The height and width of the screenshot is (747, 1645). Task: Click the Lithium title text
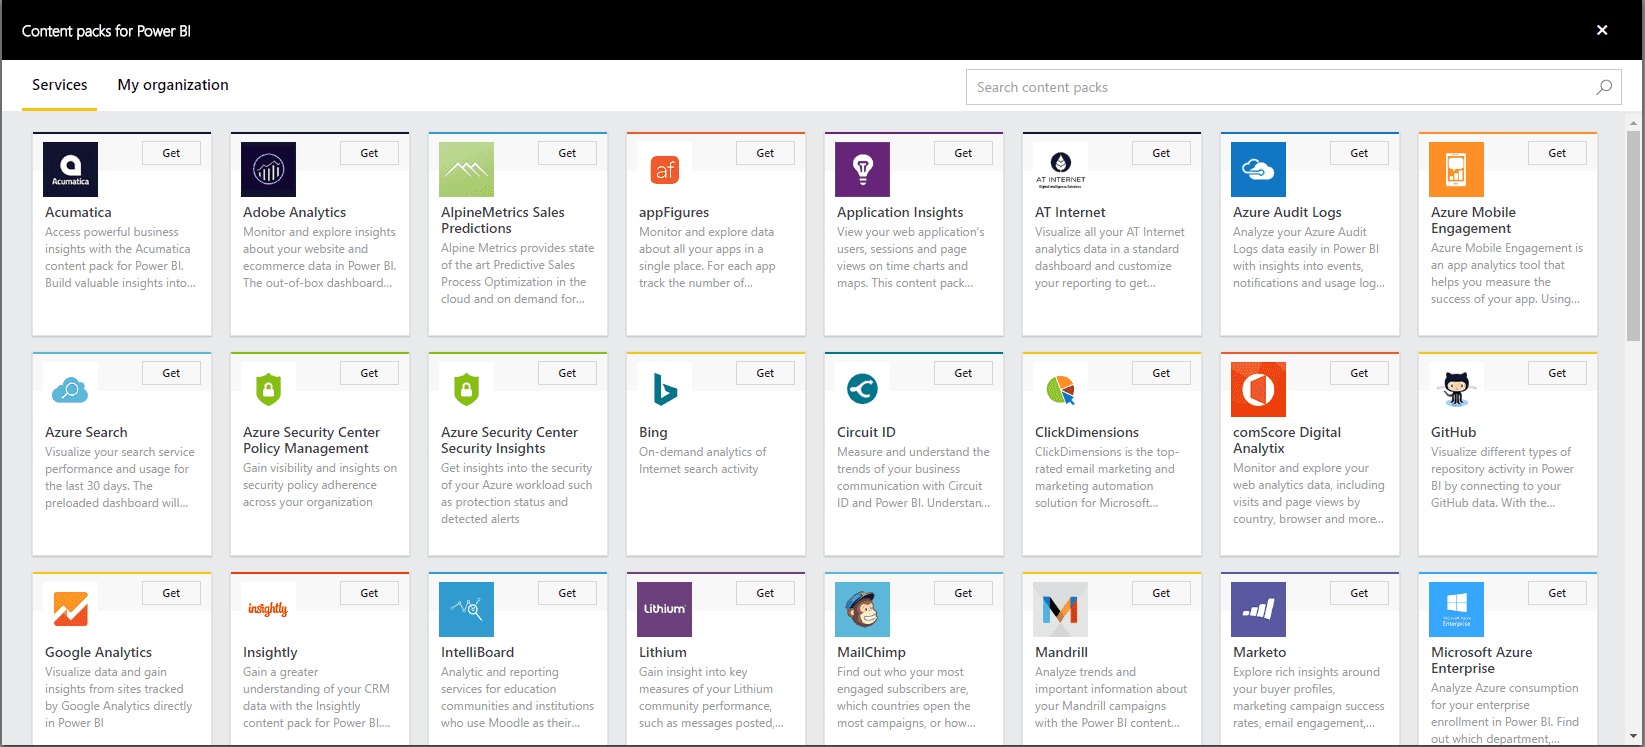663,652
